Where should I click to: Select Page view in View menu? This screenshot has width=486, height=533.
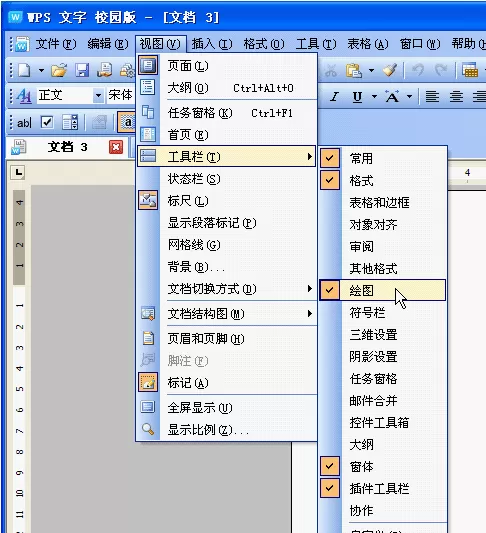pos(227,66)
